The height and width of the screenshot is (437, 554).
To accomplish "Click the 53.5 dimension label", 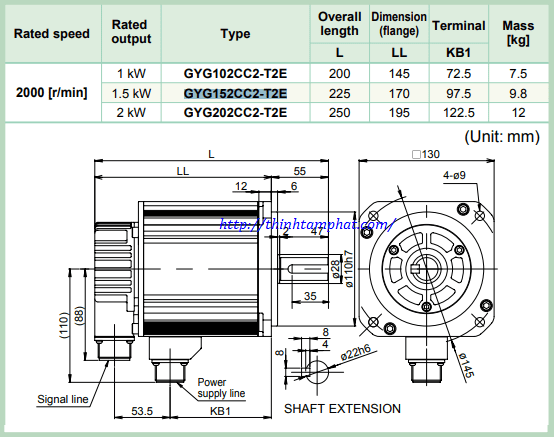I will 142,411.
